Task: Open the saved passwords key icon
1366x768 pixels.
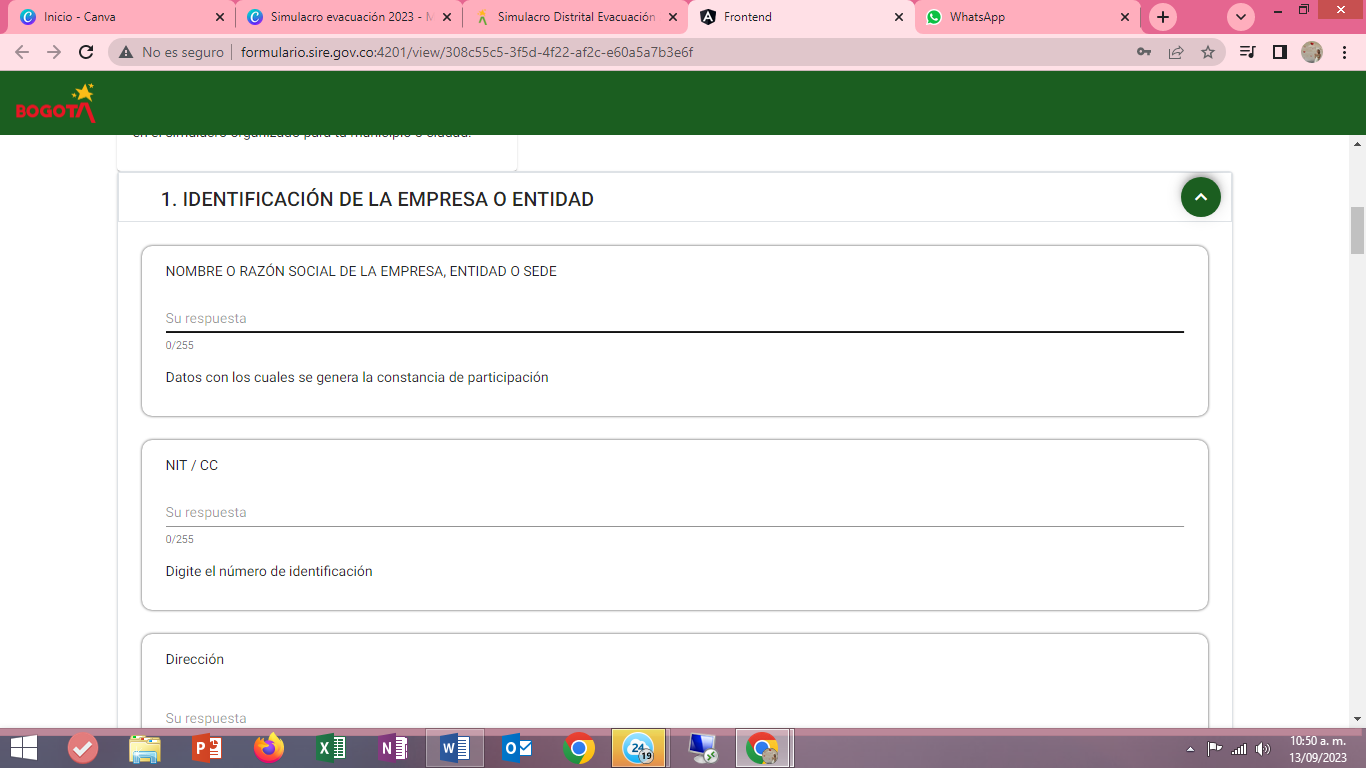Action: pyautogui.click(x=1144, y=52)
